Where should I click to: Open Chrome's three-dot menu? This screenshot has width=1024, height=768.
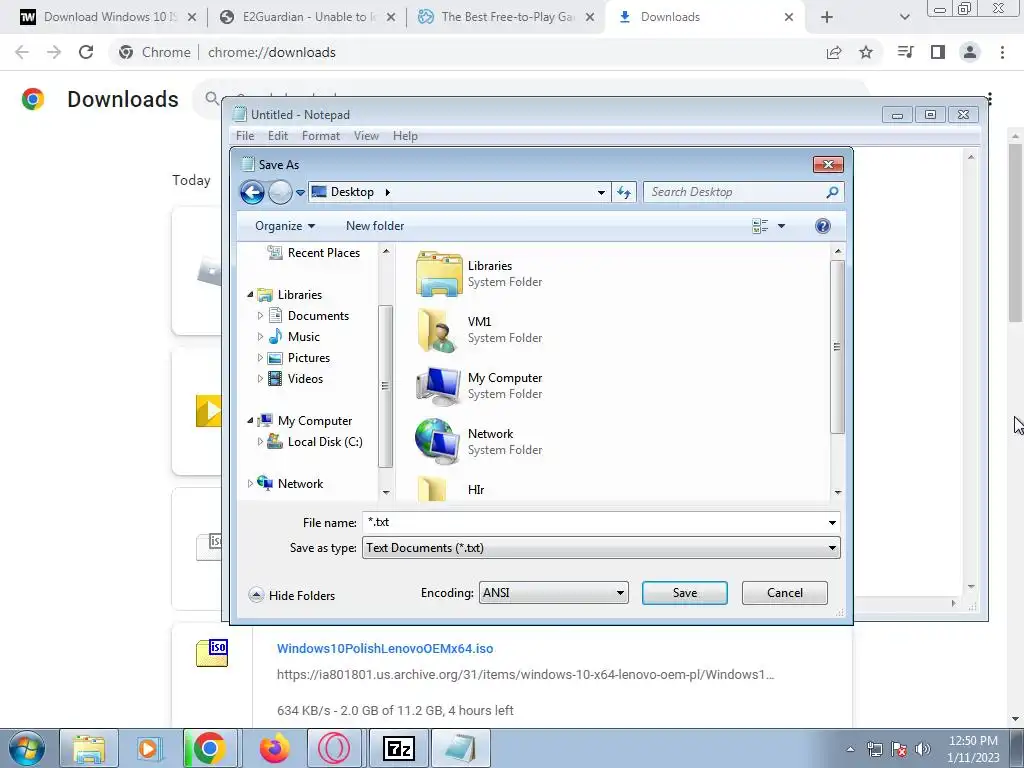(1002, 52)
